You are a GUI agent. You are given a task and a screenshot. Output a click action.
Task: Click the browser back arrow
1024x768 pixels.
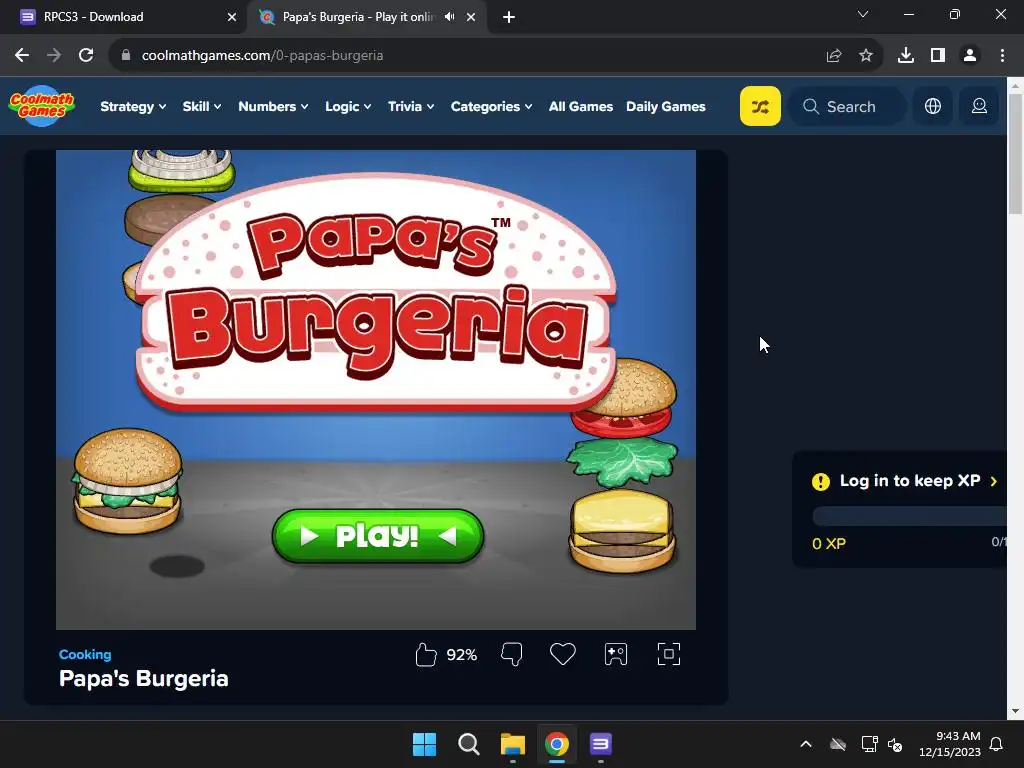tap(22, 56)
